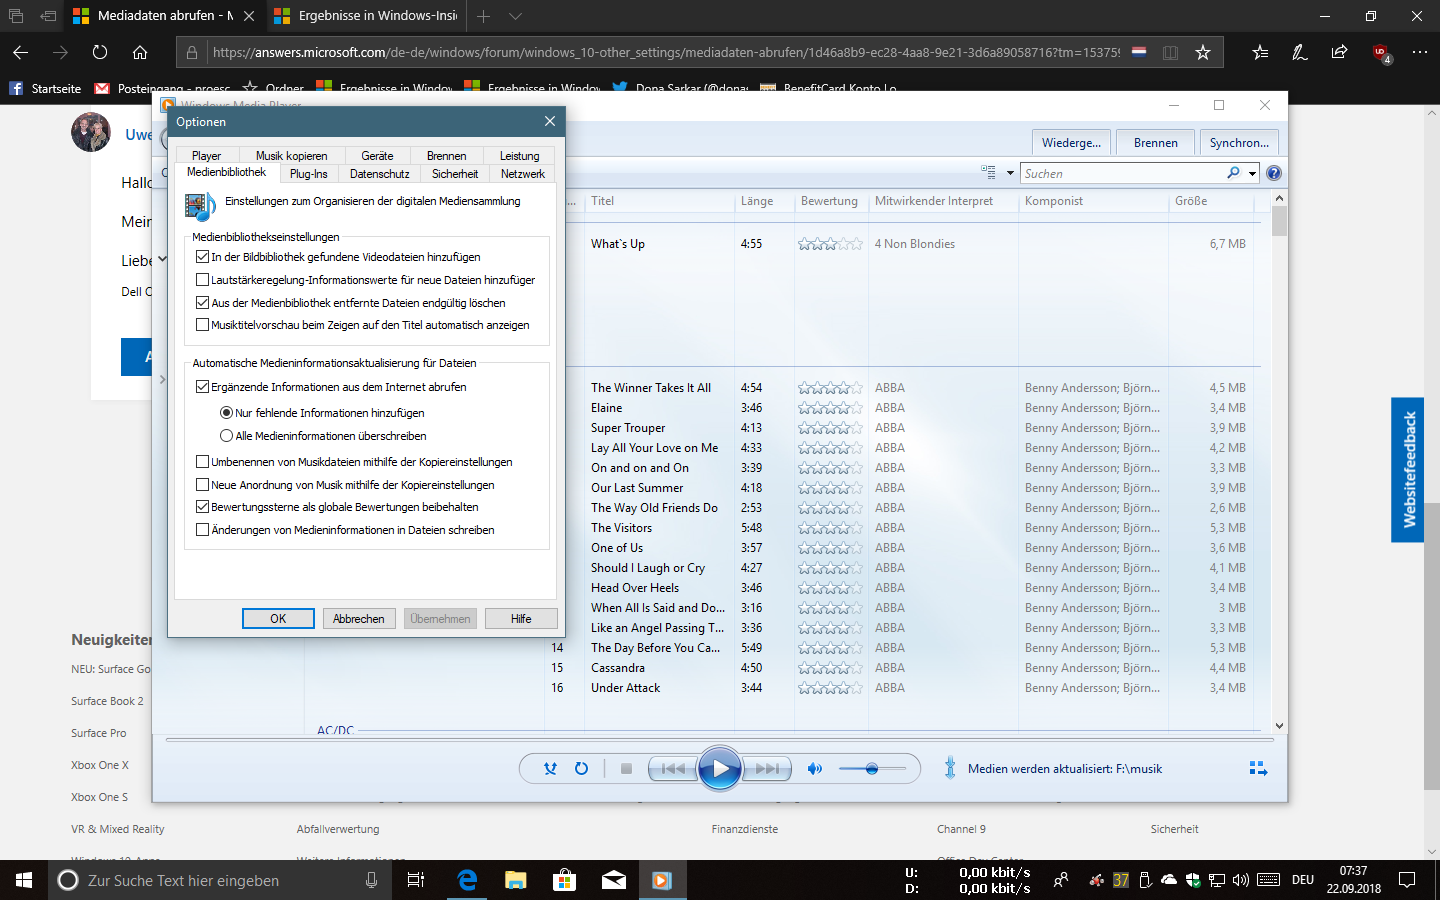Switch to Musik kopieren tab

pos(291,155)
